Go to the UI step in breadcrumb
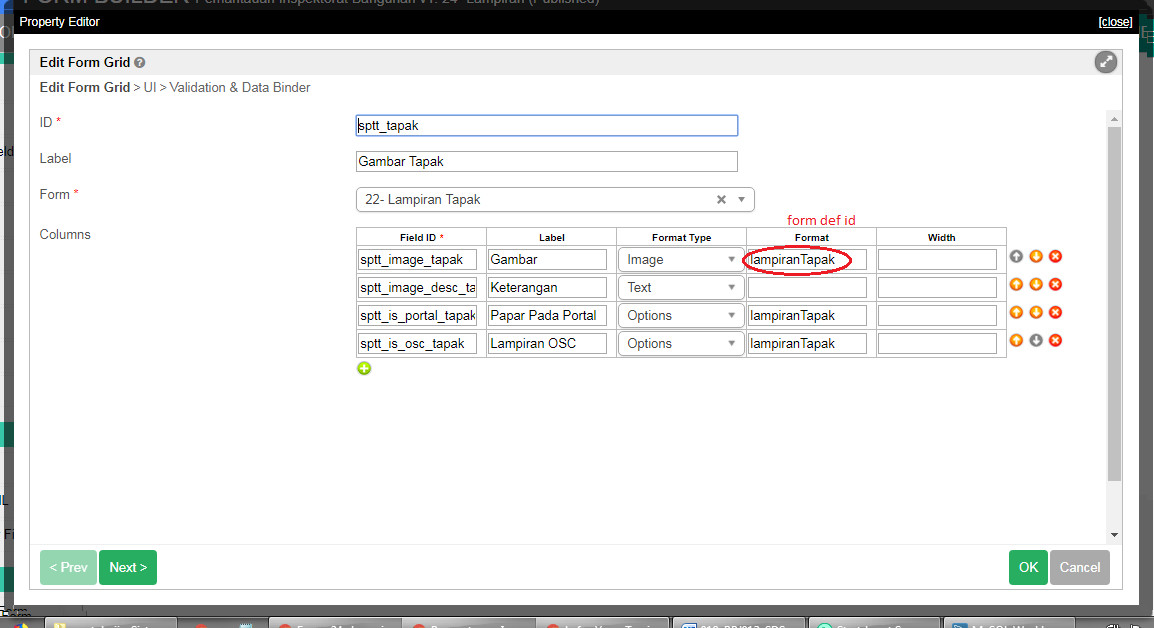1154x628 pixels. (x=150, y=88)
